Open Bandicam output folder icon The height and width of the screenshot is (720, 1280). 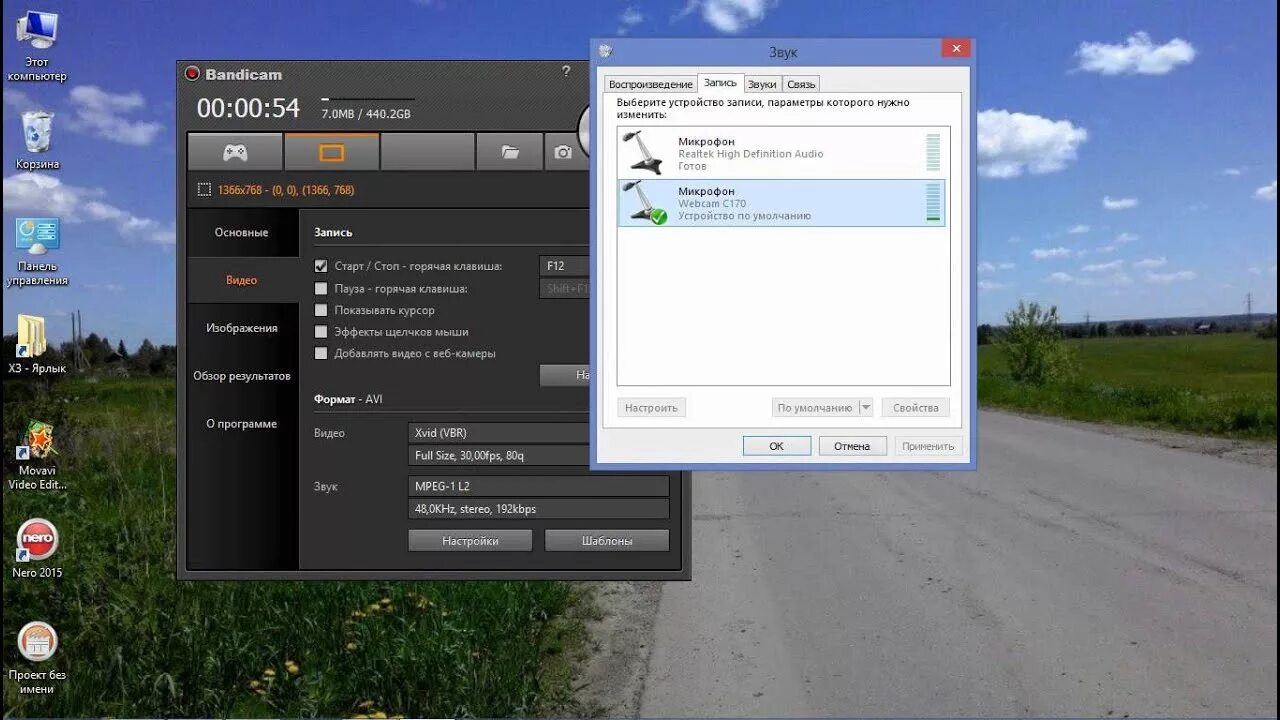510,152
